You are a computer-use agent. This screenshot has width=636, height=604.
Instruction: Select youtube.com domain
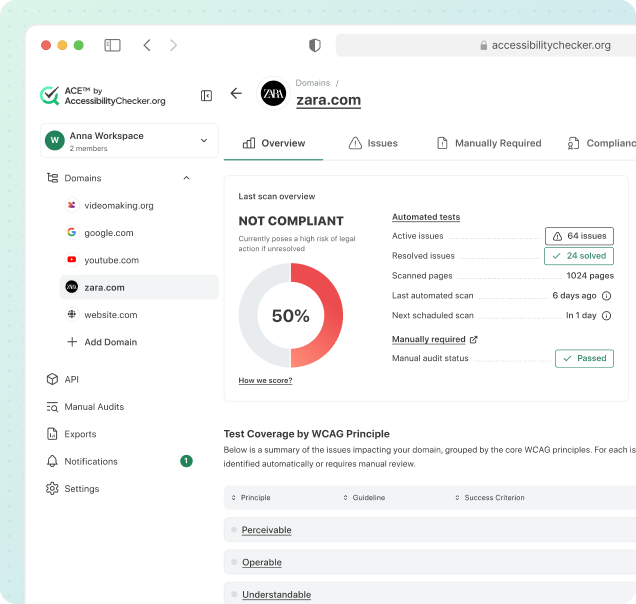[x=112, y=260]
